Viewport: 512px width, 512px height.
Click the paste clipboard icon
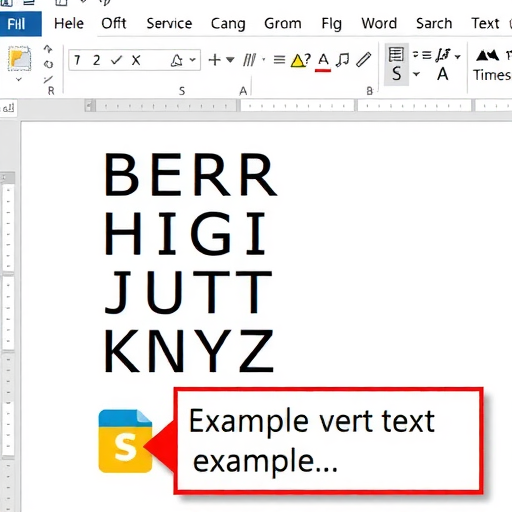[x=20, y=59]
